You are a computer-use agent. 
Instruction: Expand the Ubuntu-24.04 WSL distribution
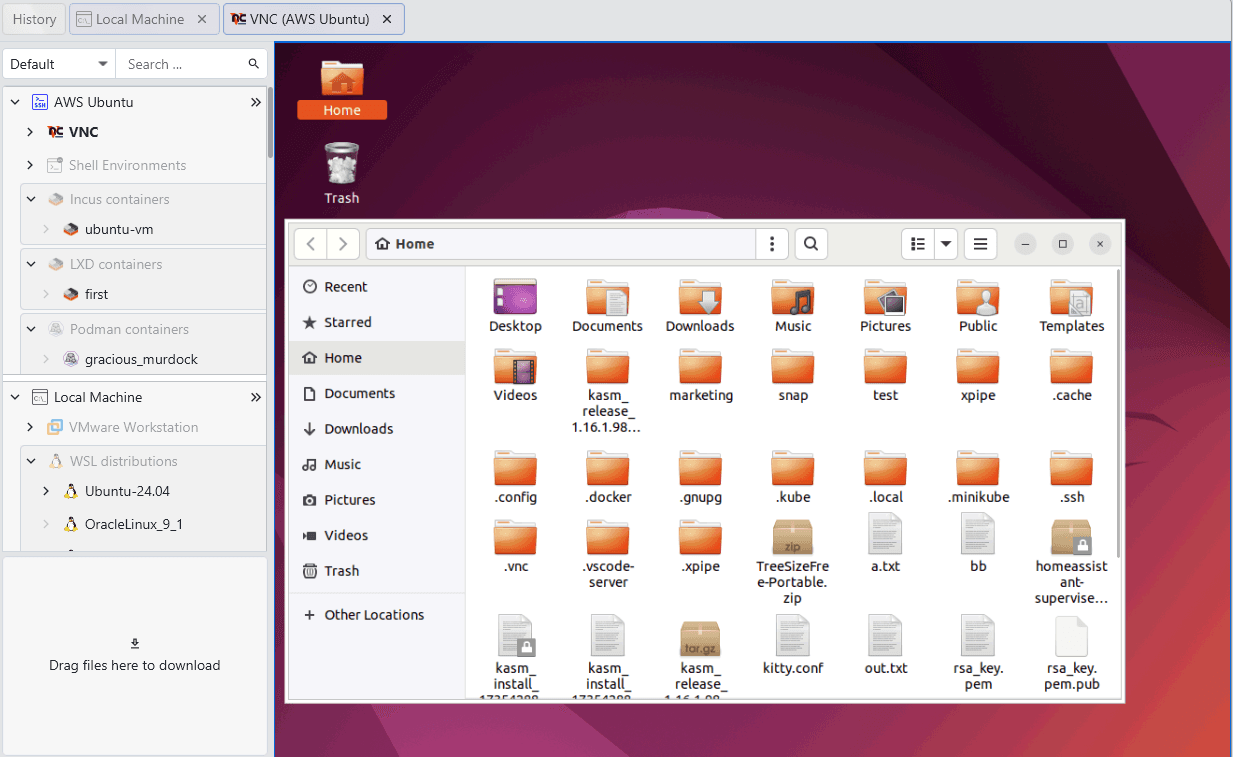click(46, 491)
